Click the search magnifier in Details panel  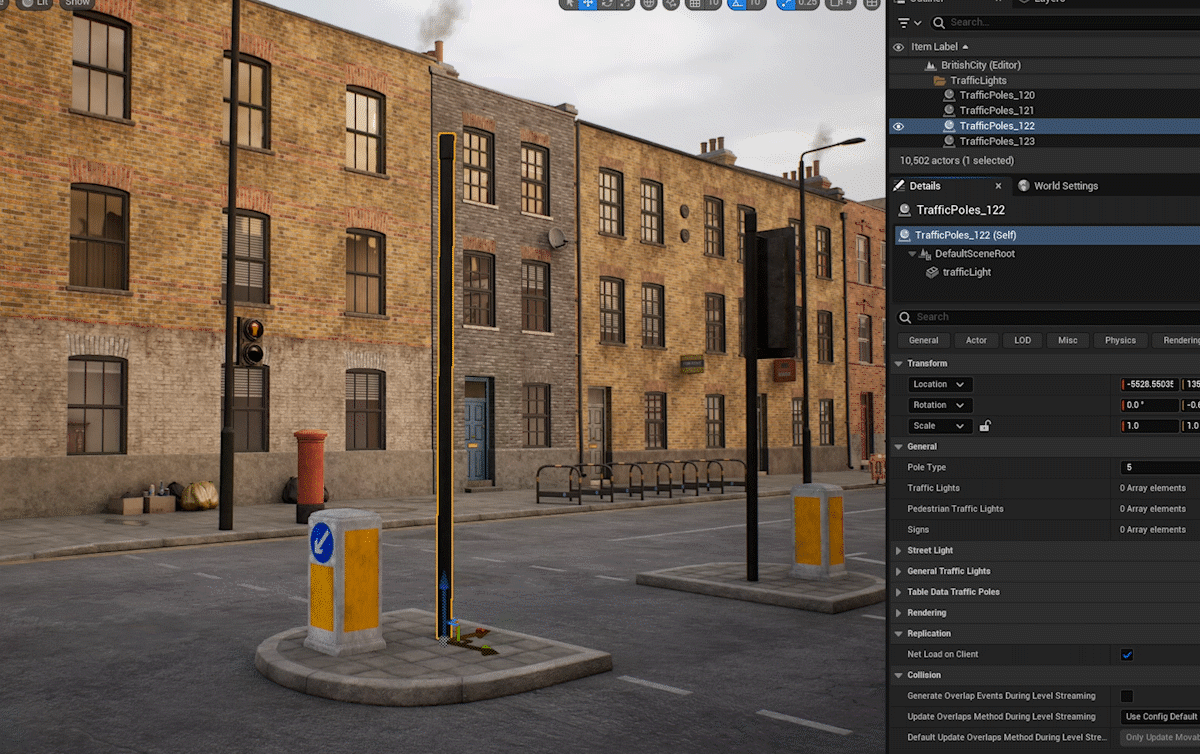pyautogui.click(x=906, y=317)
